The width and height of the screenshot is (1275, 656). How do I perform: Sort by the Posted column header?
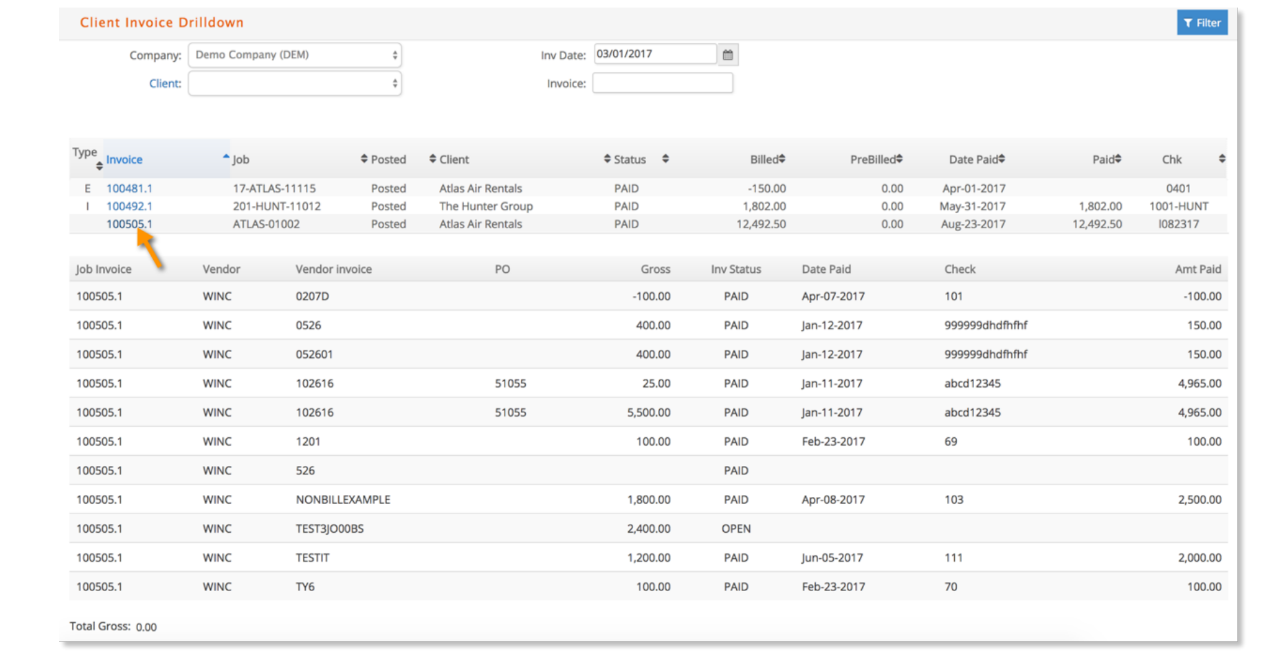click(388, 160)
